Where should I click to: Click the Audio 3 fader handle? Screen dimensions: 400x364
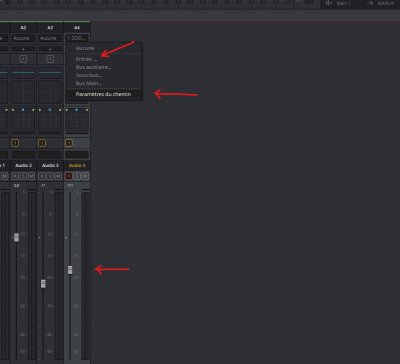click(x=43, y=284)
